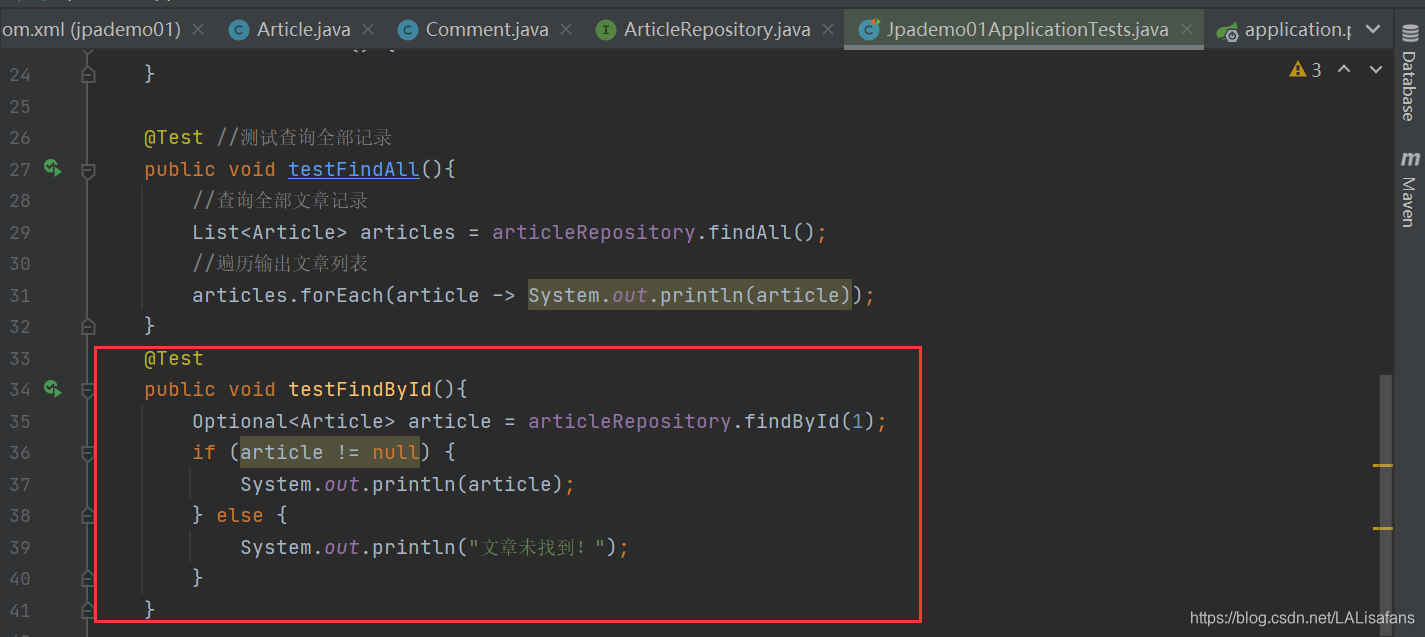Click Optional<Article> type on line 35
1425x637 pixels.
coord(294,421)
